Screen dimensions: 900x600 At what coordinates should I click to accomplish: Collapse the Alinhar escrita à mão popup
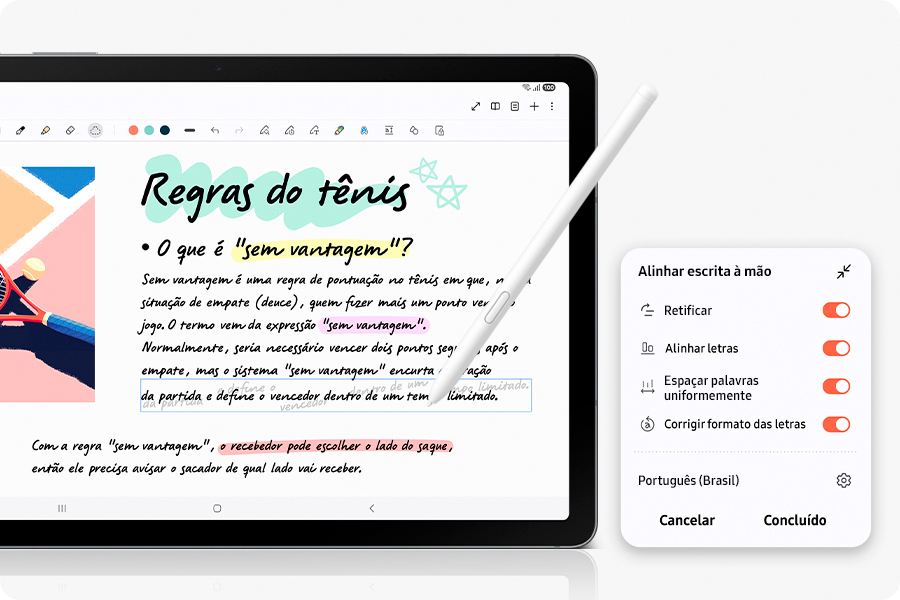pos(845,270)
